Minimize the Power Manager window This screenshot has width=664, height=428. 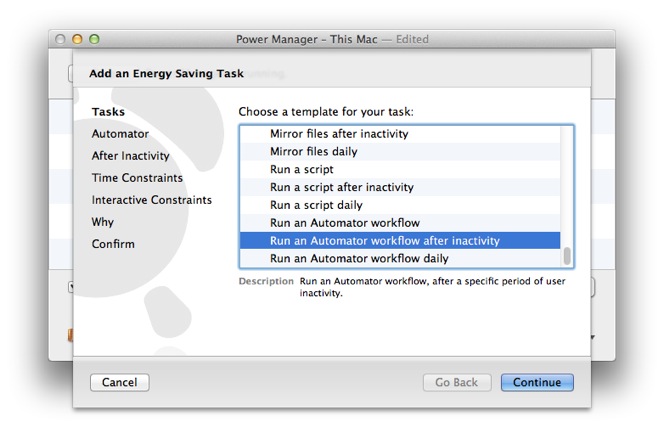[x=77, y=39]
